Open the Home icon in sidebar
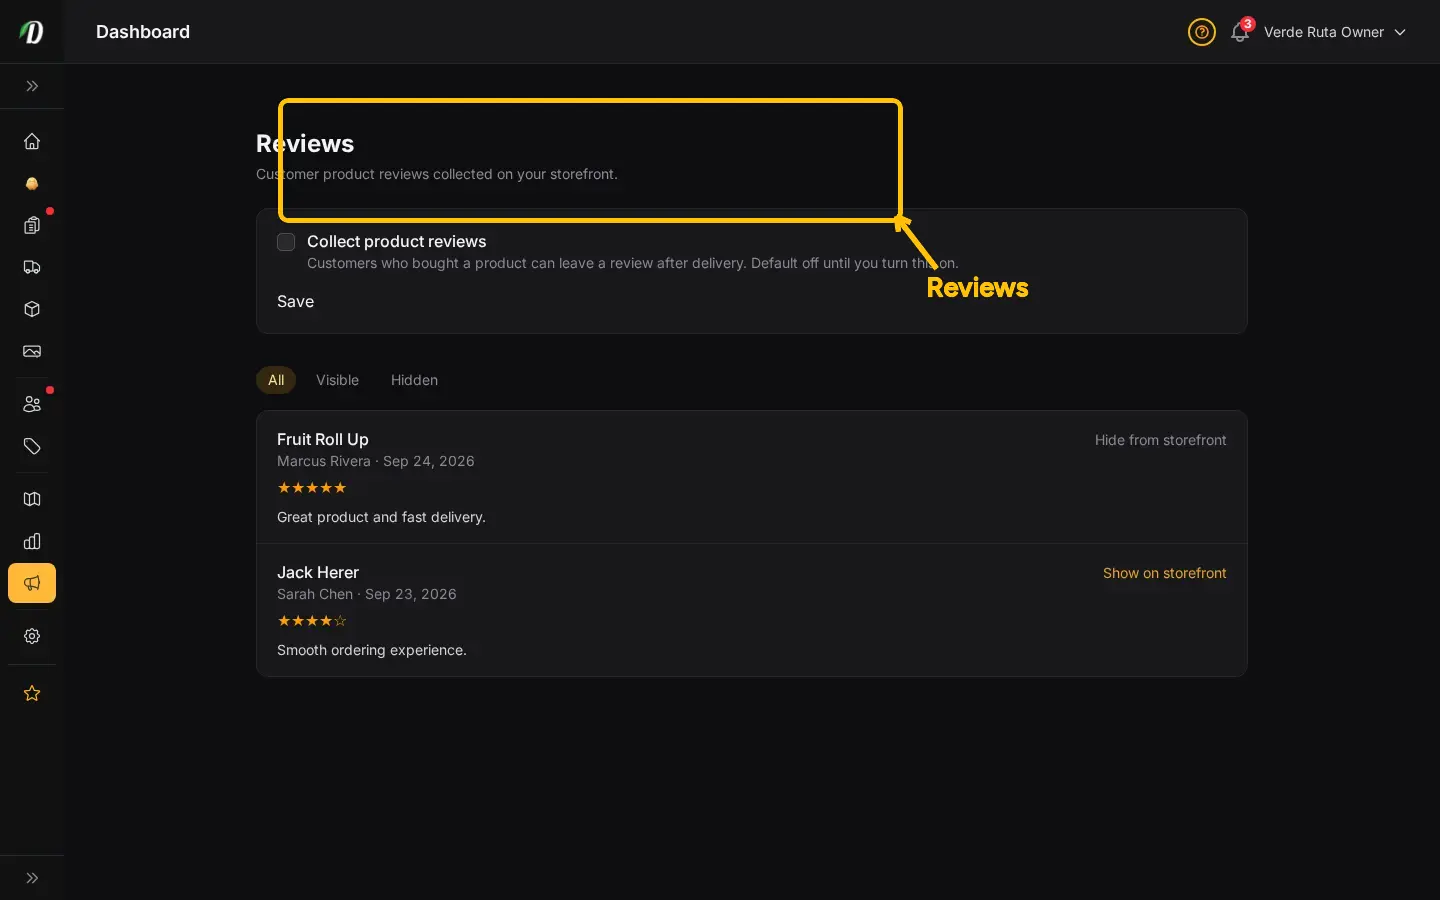Viewport: 1440px width, 900px height. [x=32, y=141]
